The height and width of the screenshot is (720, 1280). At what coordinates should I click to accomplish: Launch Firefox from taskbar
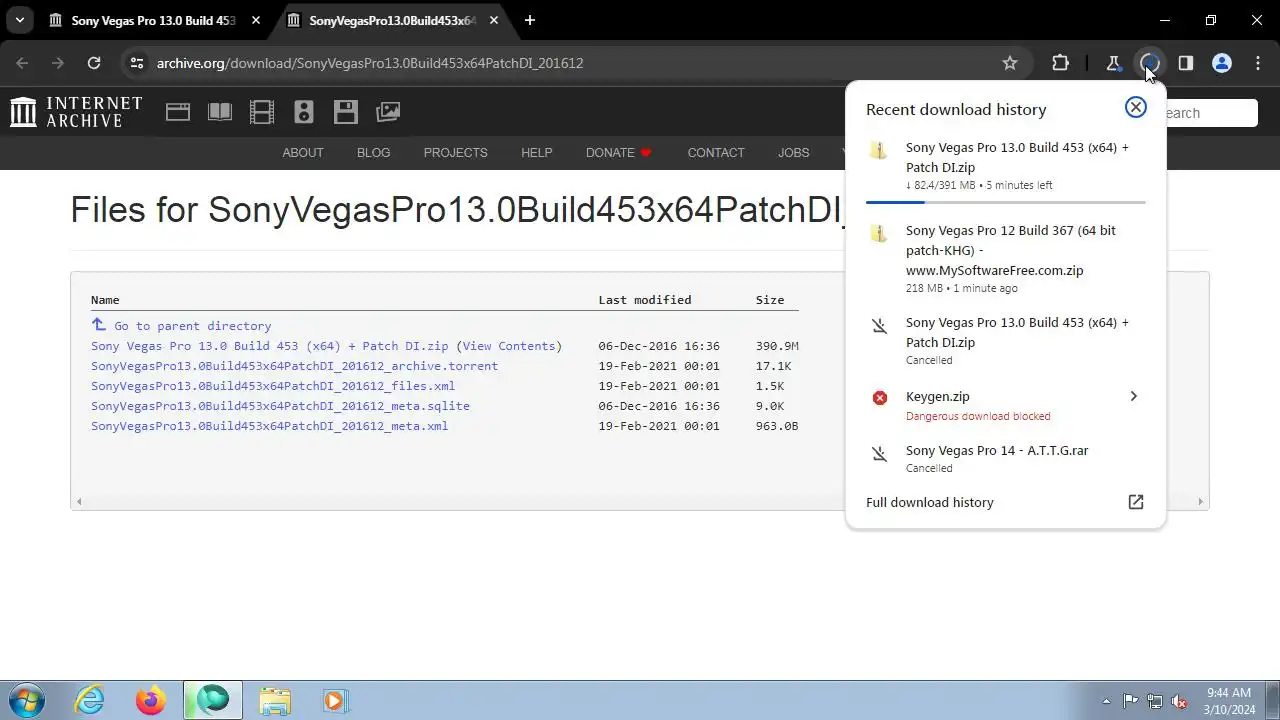(151, 700)
